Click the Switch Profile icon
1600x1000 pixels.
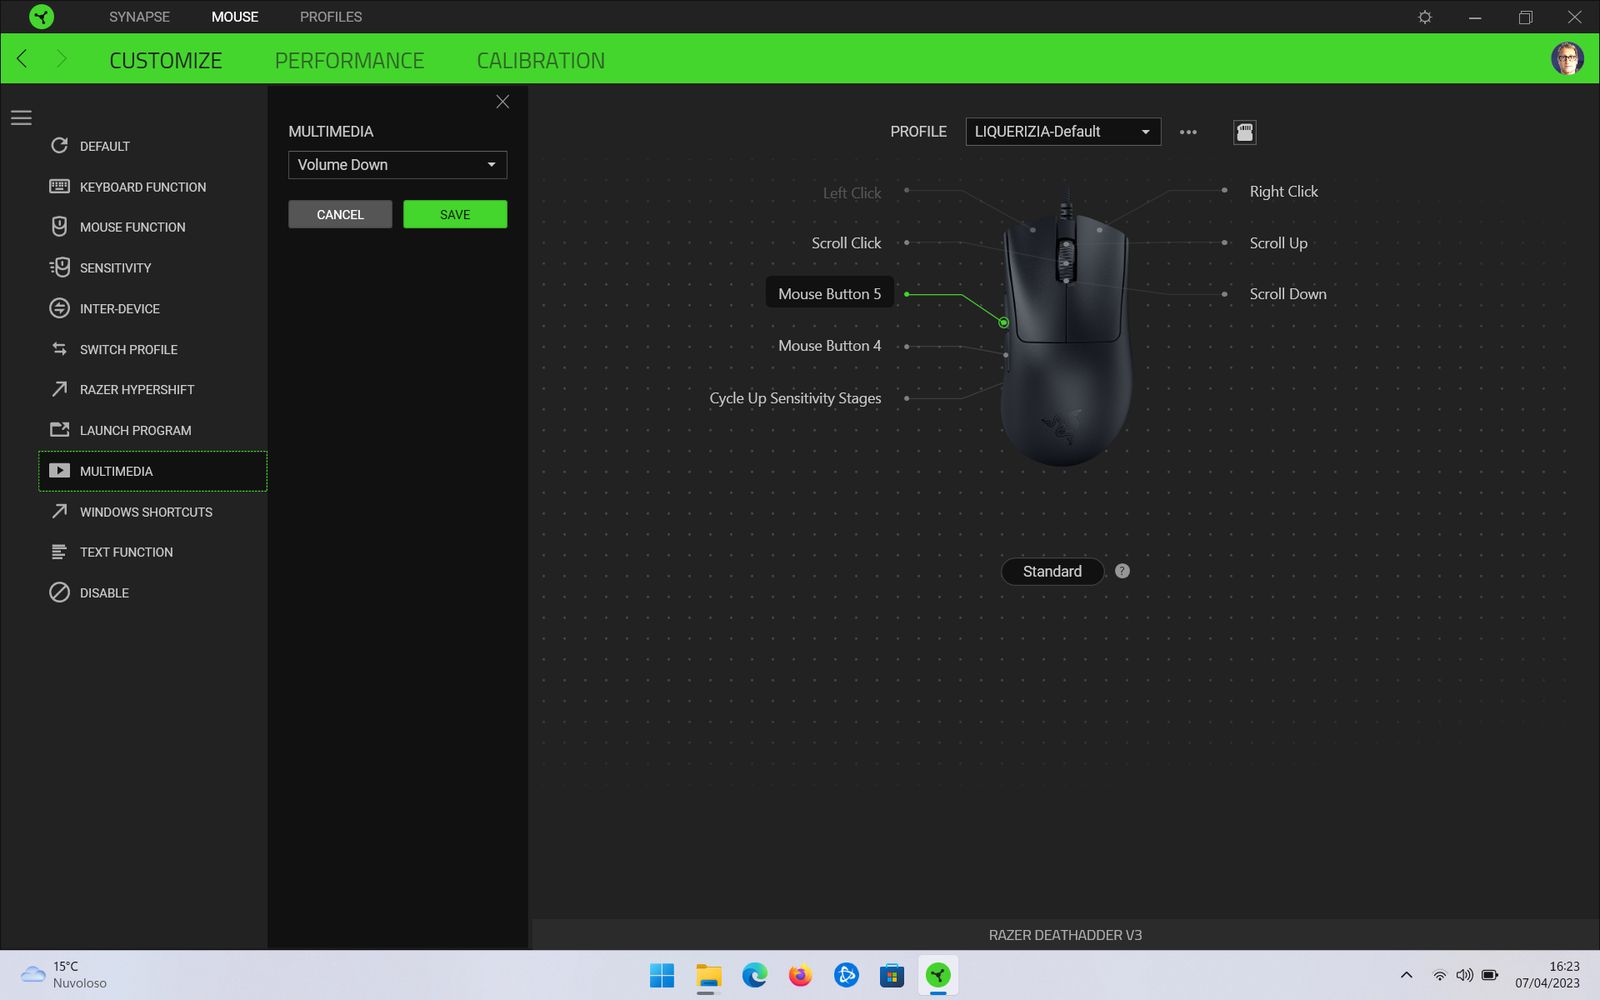(59, 349)
